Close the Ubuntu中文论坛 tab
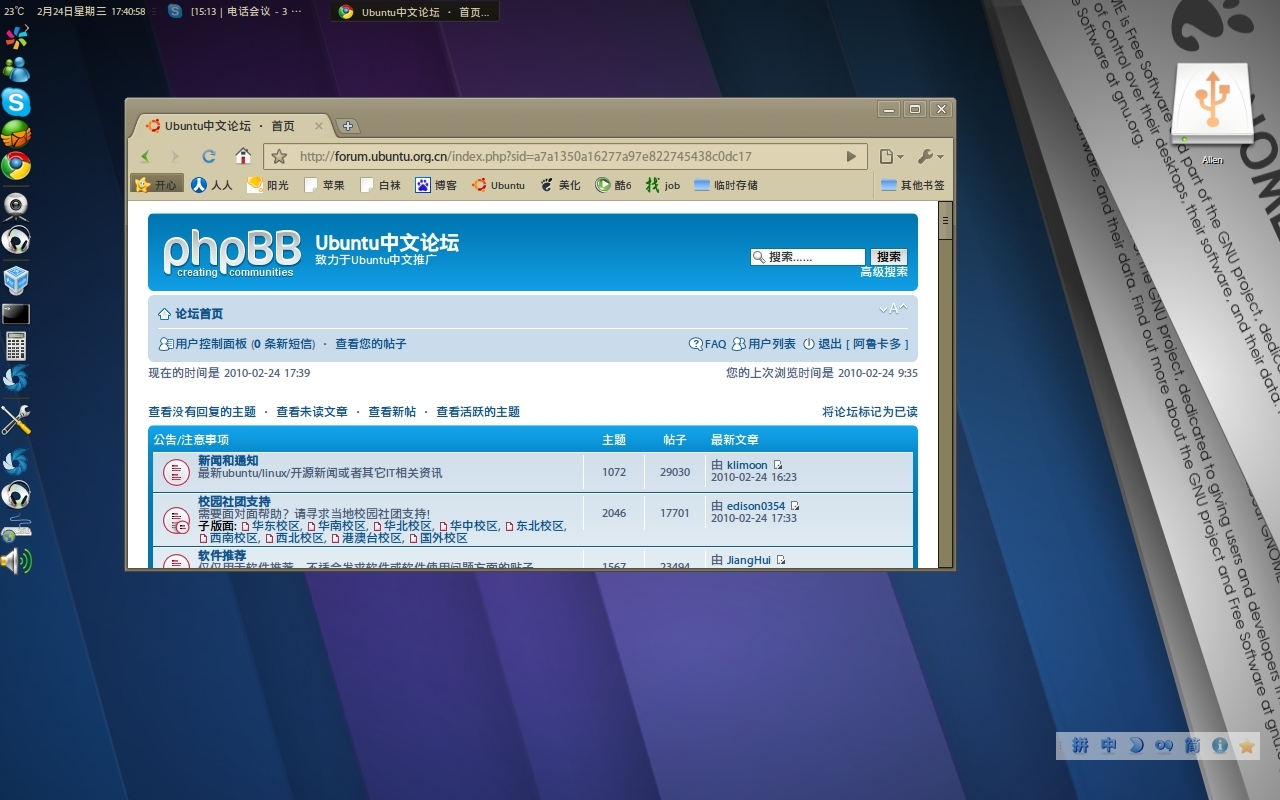This screenshot has width=1280, height=800. (x=320, y=126)
